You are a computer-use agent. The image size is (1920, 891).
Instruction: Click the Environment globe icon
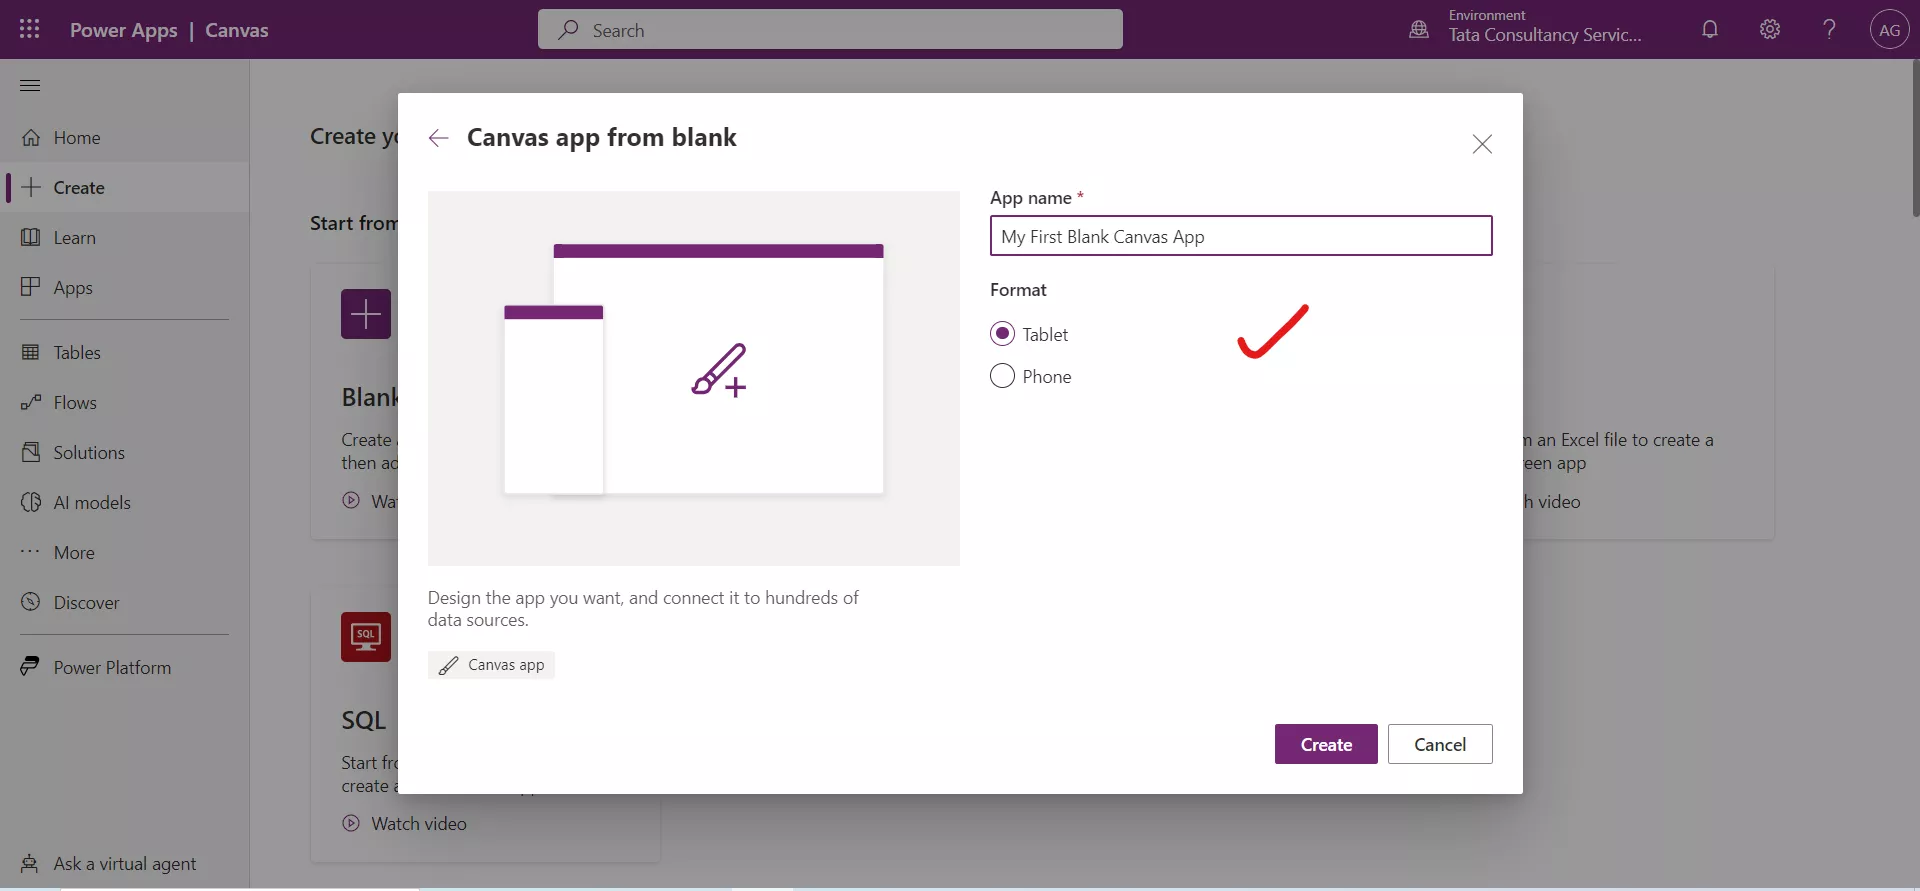point(1419,29)
